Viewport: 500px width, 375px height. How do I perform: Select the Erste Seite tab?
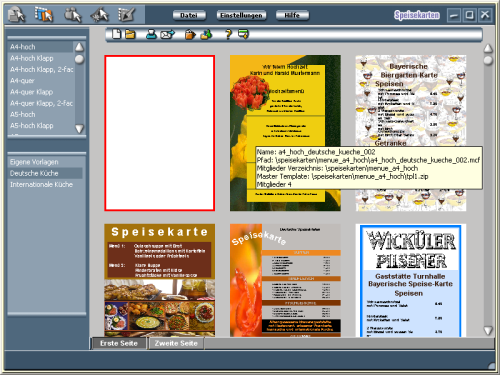coord(119,343)
